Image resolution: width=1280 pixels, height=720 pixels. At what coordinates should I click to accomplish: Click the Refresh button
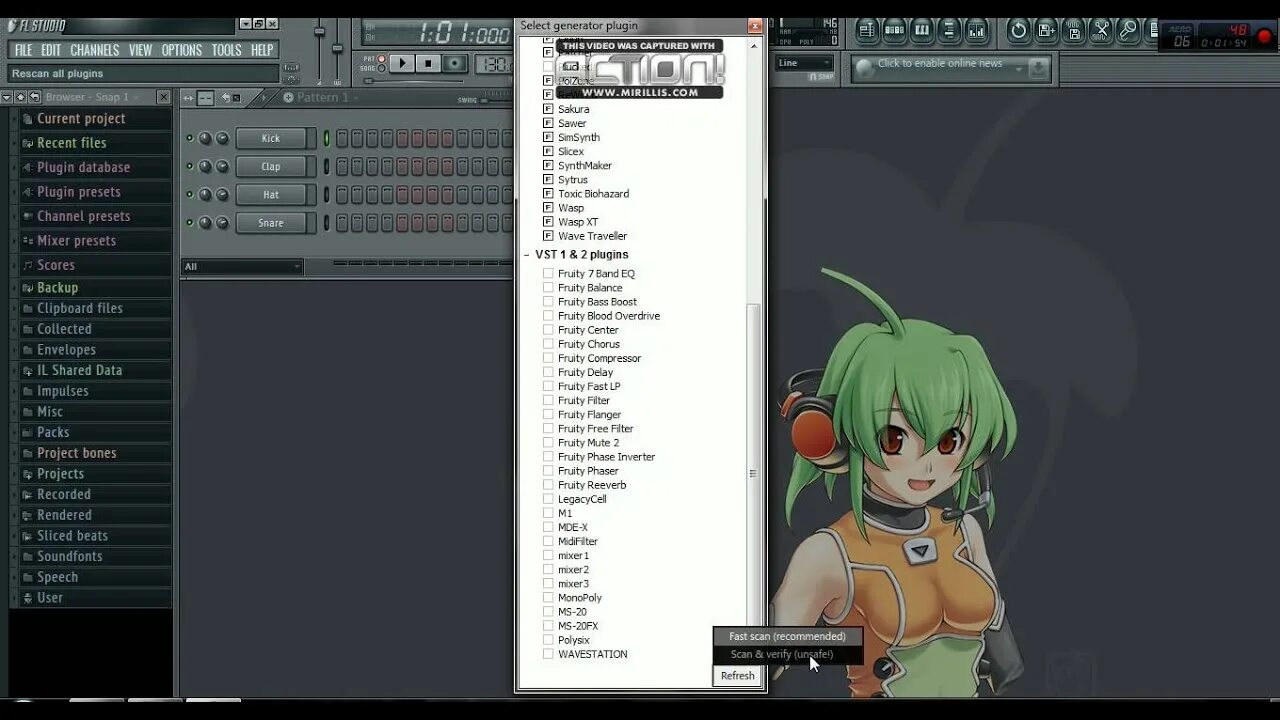[x=738, y=676]
